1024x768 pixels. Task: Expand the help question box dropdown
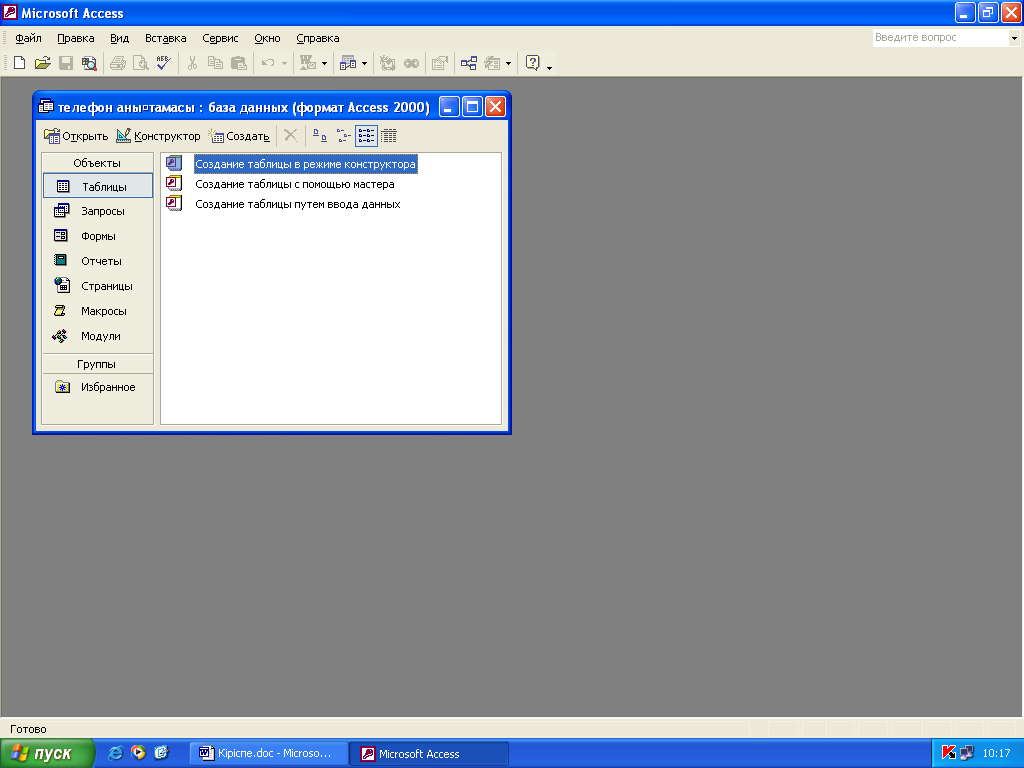(1014, 38)
